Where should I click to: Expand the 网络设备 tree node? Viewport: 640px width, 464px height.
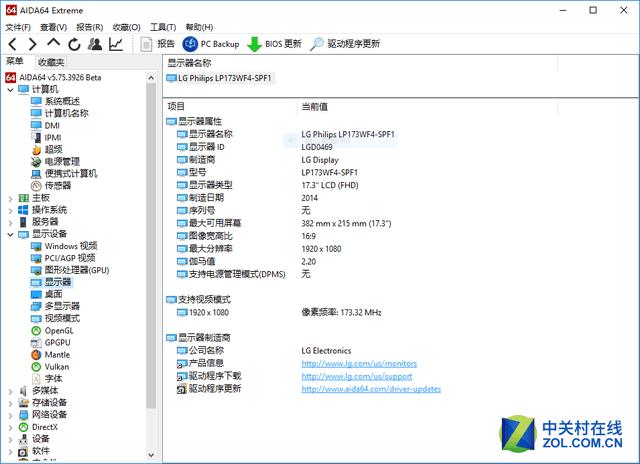[x=10, y=415]
